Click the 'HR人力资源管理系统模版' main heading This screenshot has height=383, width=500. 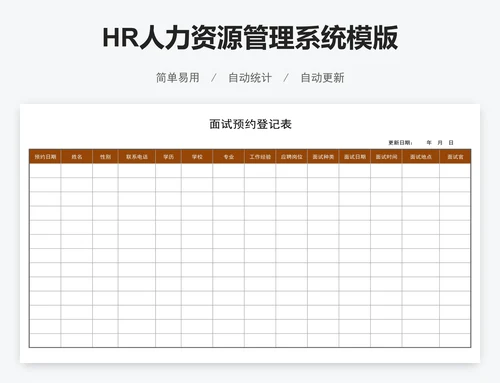(250, 37)
